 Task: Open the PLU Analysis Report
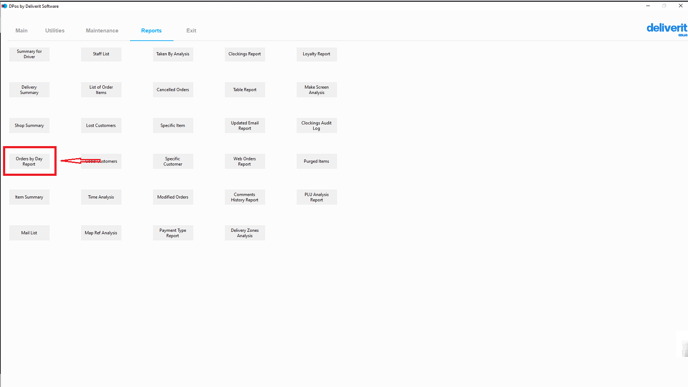(316, 197)
